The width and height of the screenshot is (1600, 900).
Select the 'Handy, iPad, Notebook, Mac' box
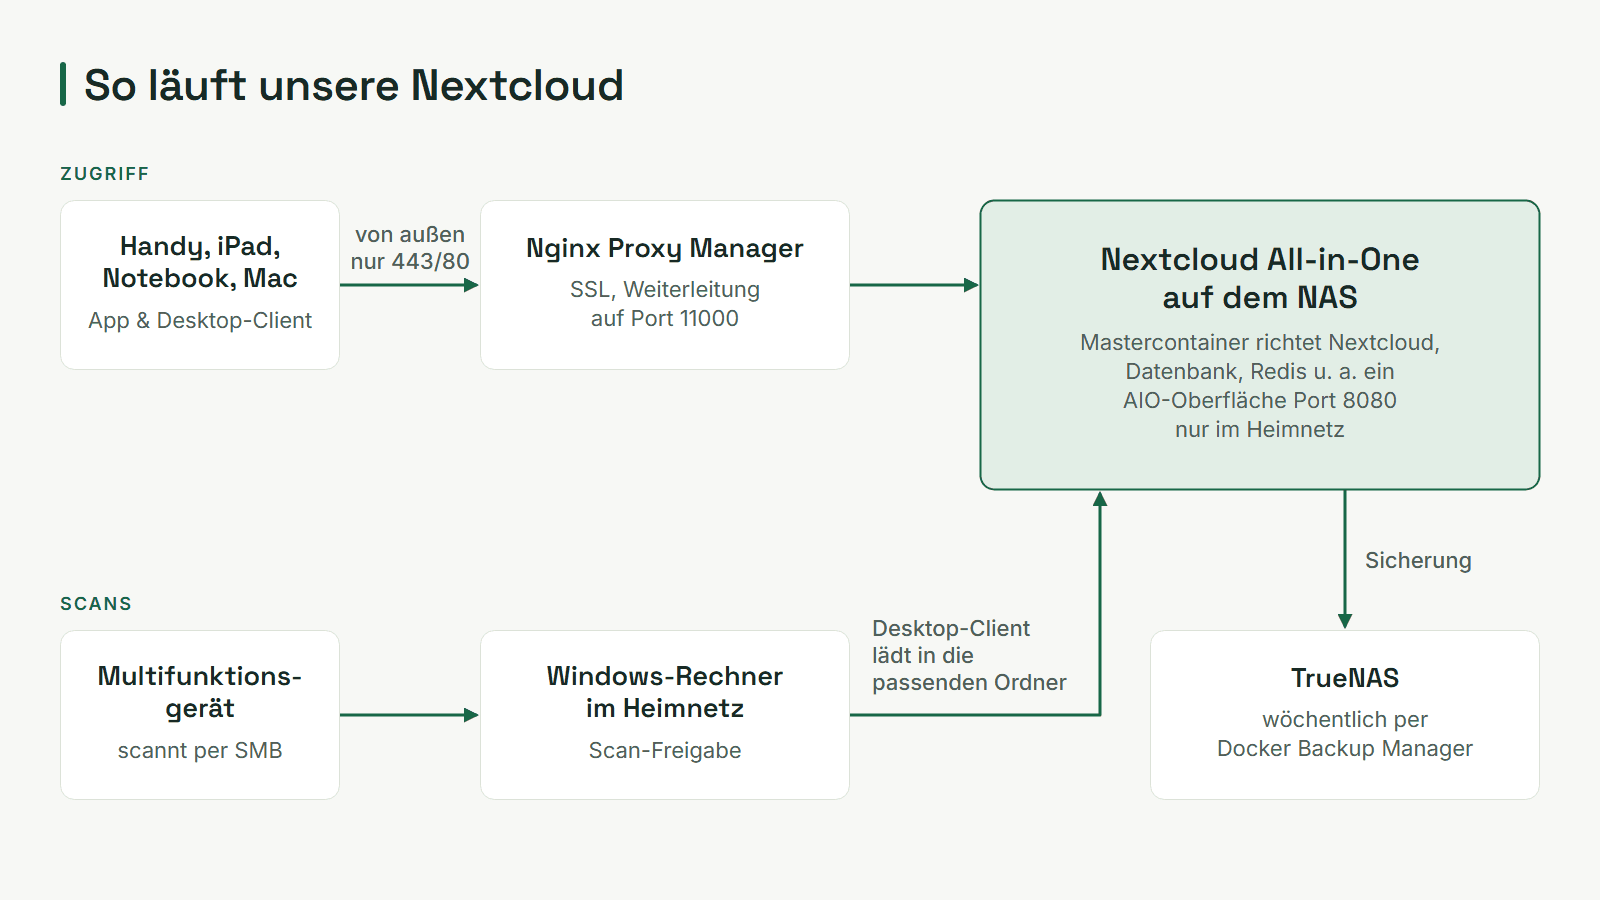point(200,285)
